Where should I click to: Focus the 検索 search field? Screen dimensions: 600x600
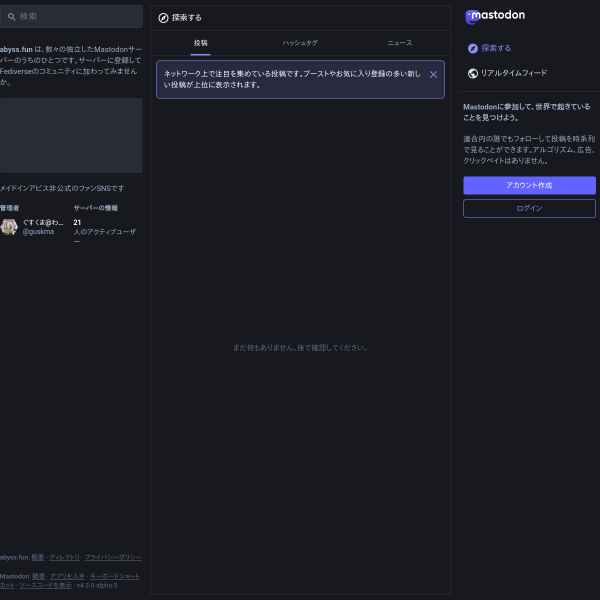coord(72,16)
